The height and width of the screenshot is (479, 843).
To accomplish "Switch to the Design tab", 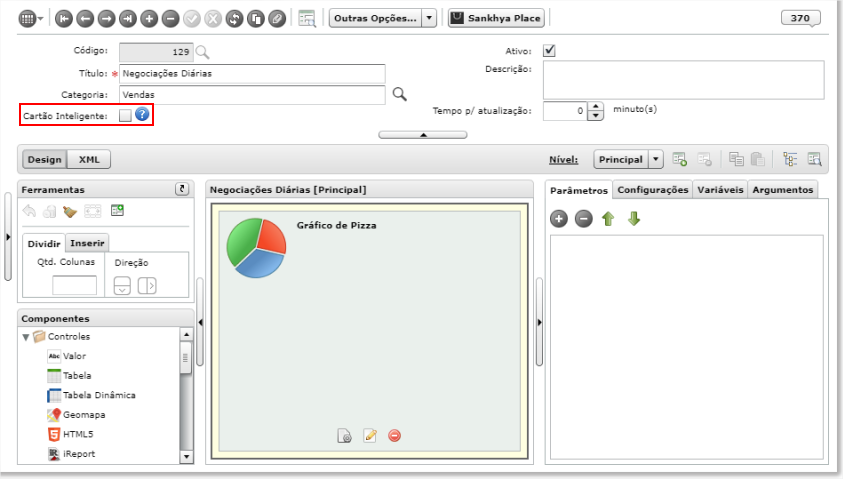I will (45, 160).
